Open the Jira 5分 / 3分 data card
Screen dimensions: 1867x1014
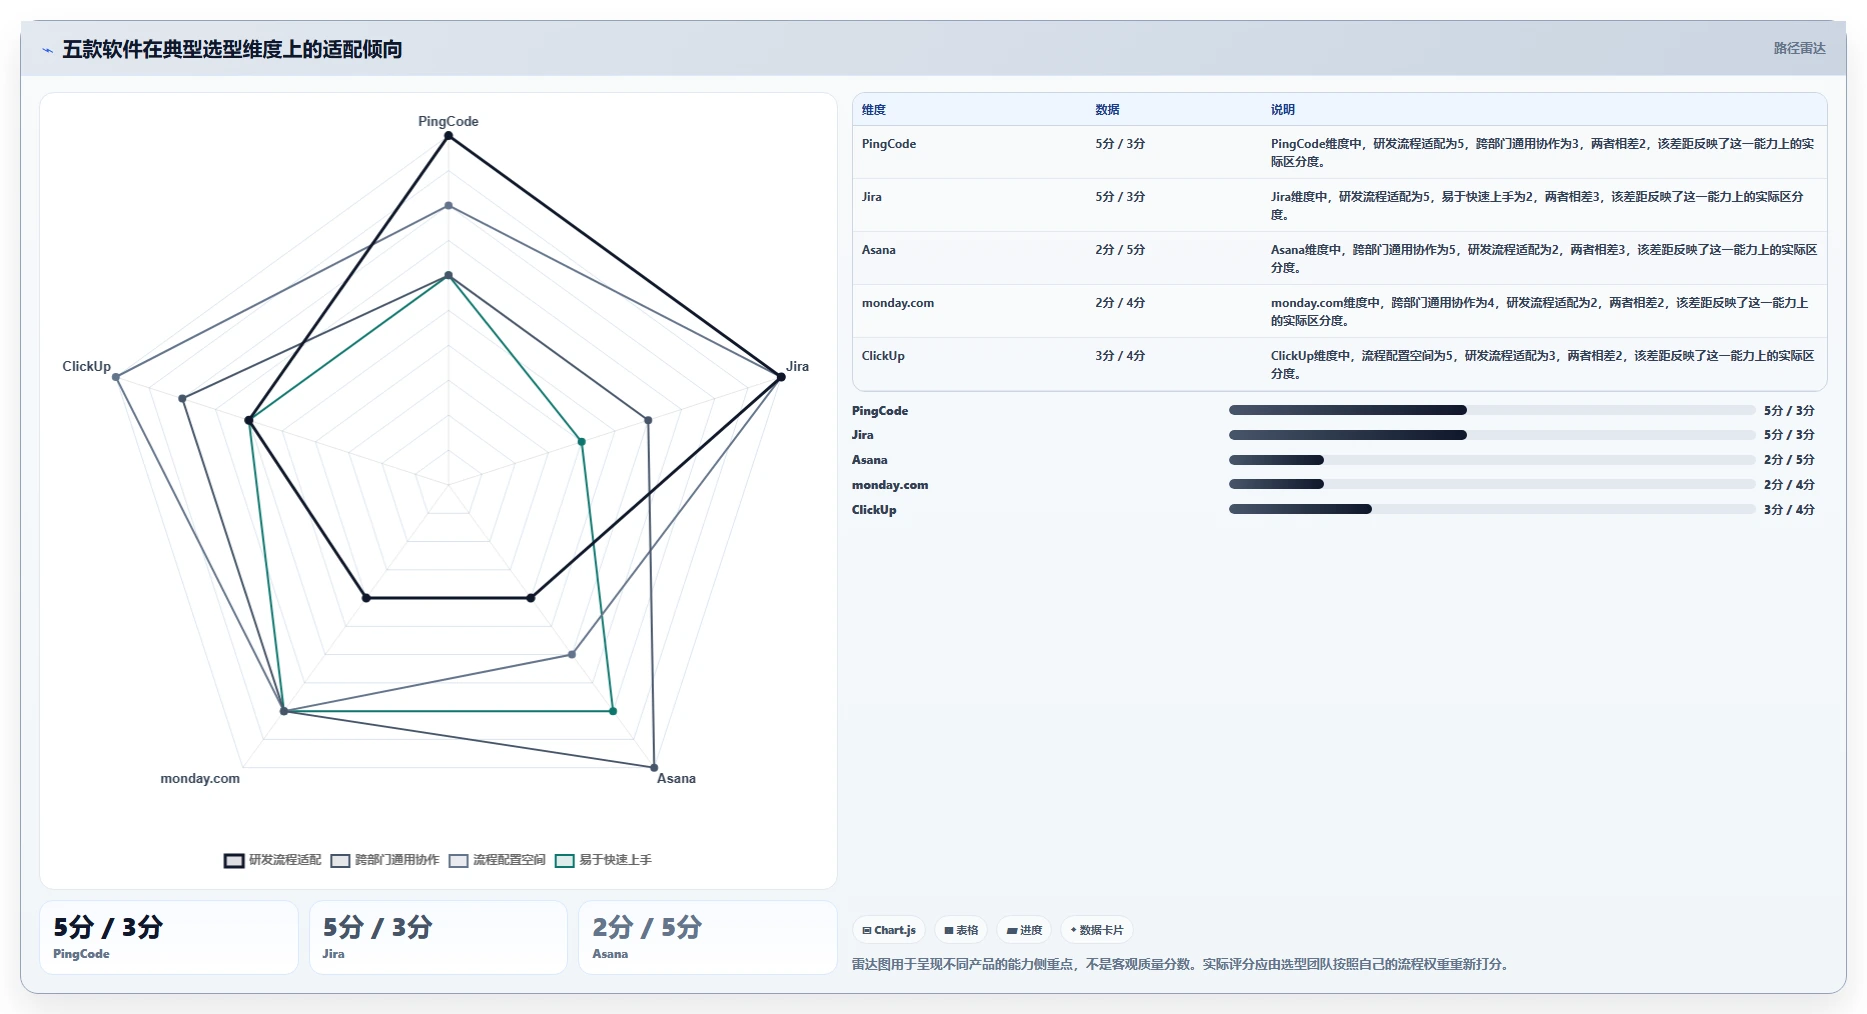pos(438,937)
